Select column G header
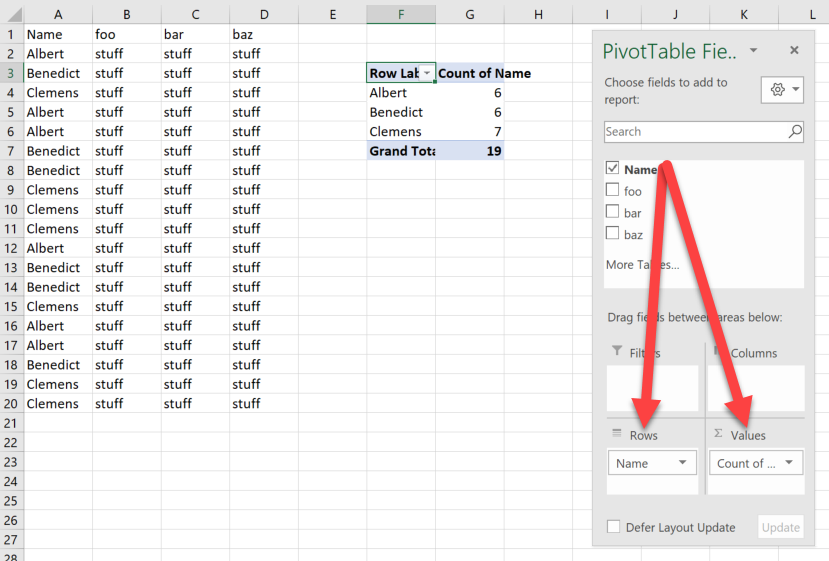 (469, 14)
